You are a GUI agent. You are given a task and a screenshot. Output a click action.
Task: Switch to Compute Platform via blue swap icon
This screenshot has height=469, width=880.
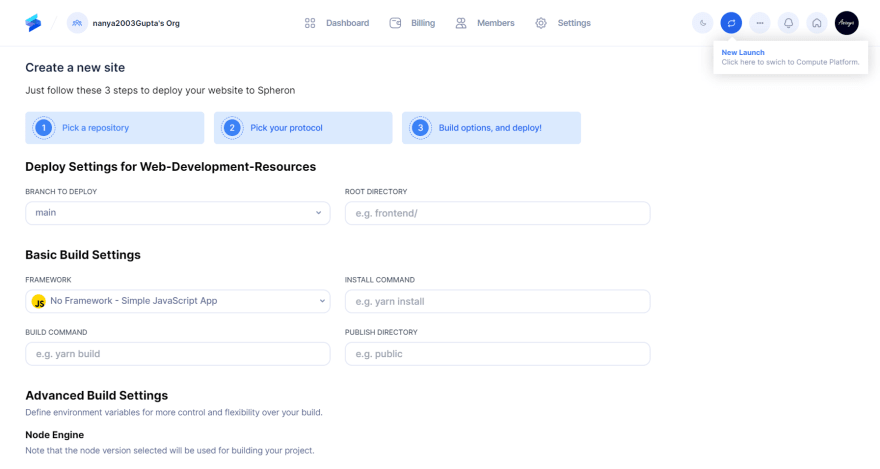click(x=731, y=23)
